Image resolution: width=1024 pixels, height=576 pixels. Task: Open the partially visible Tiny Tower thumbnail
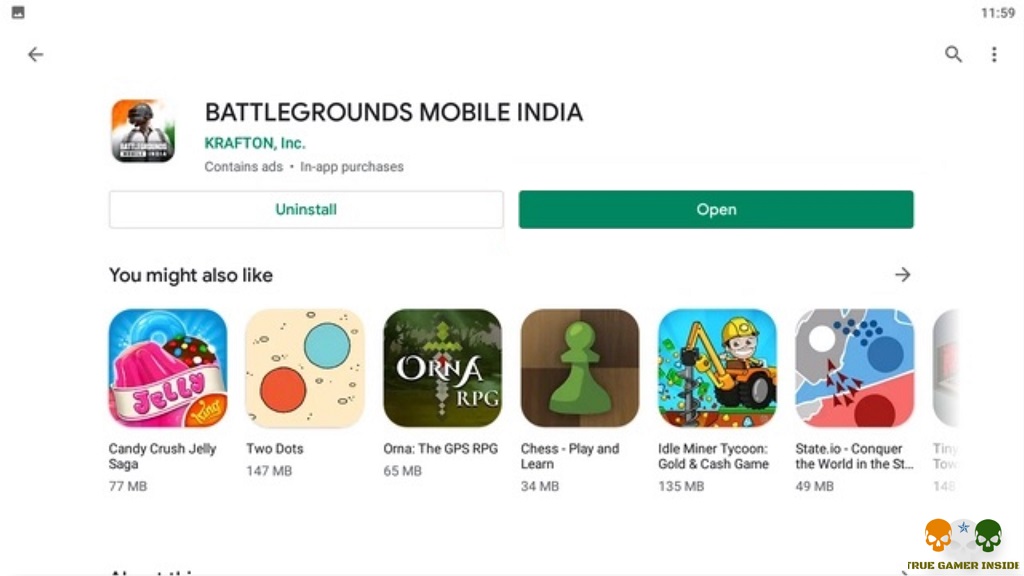946,368
